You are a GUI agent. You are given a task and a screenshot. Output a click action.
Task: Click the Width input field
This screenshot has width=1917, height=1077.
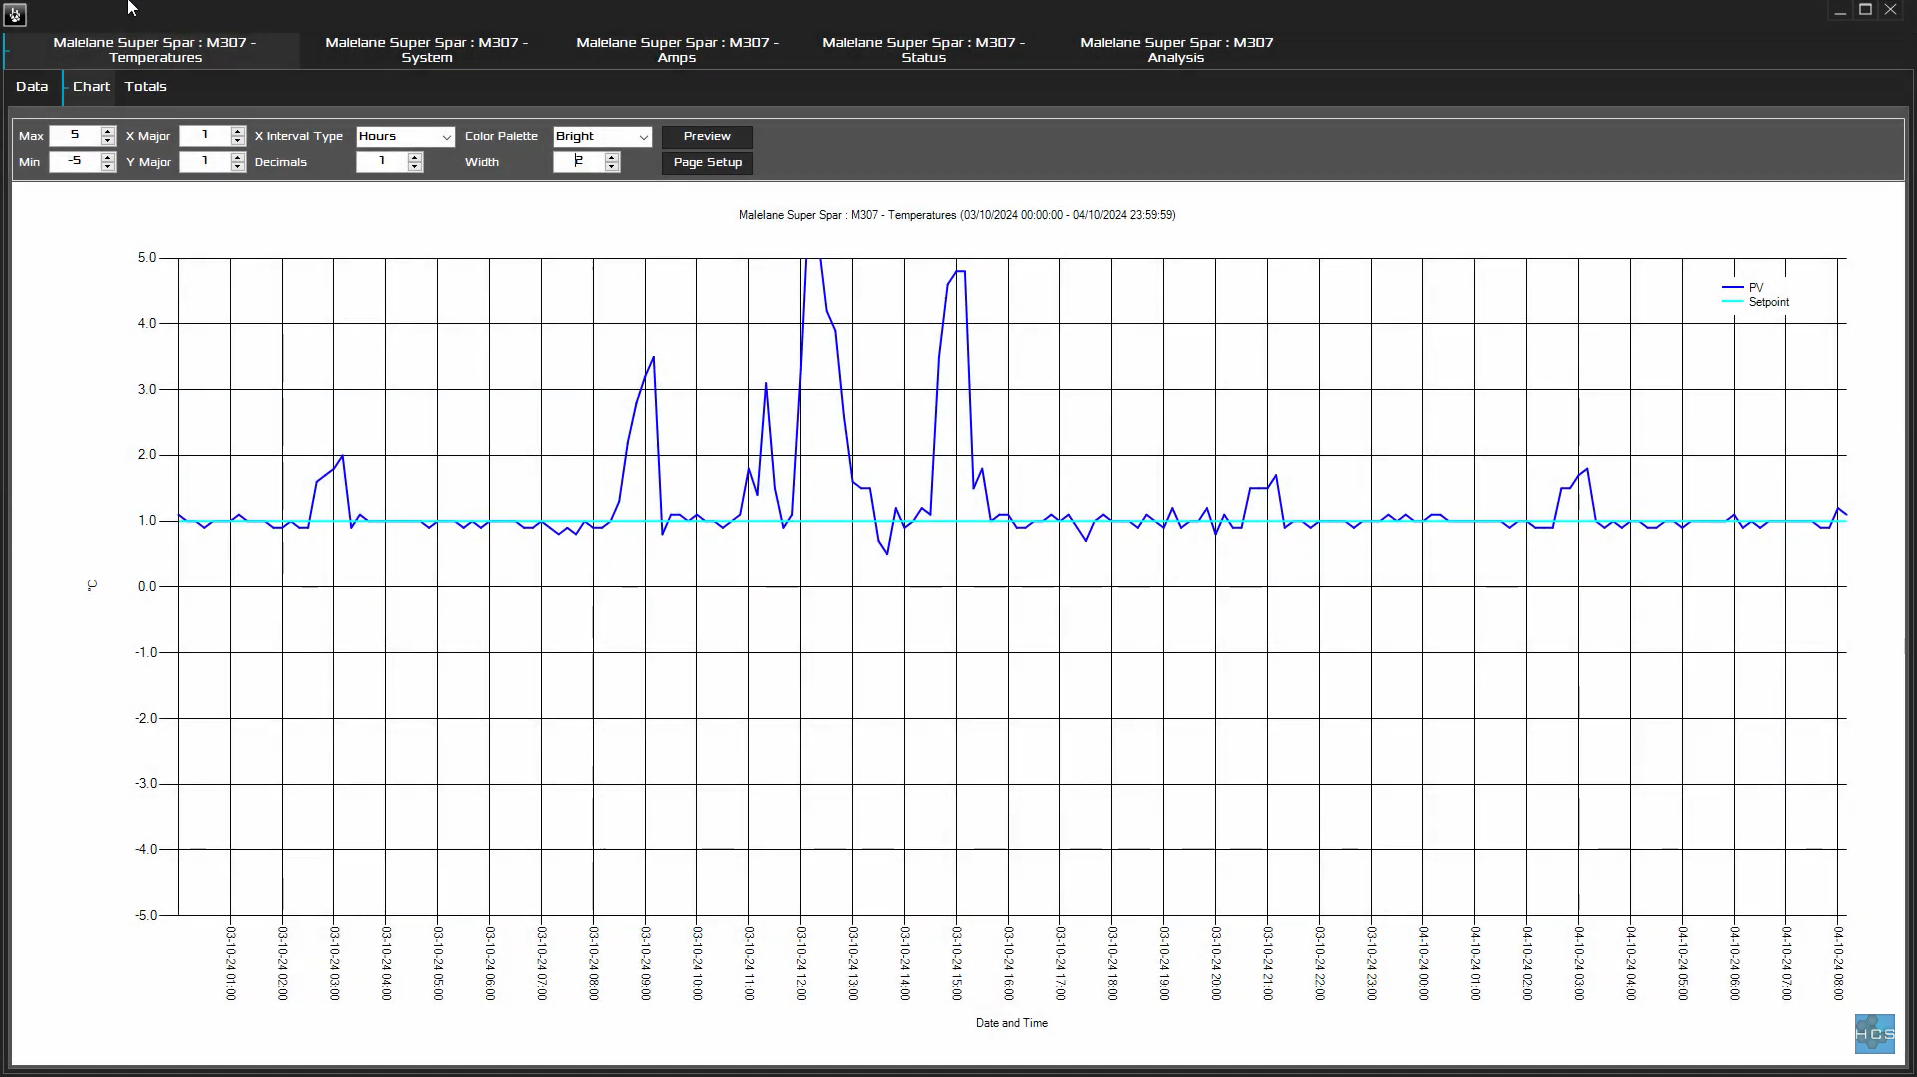coord(578,162)
